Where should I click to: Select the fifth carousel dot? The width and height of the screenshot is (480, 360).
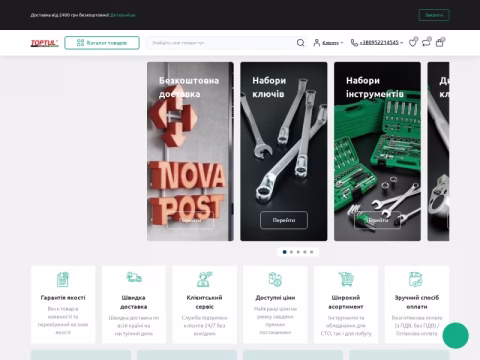tap(312, 252)
